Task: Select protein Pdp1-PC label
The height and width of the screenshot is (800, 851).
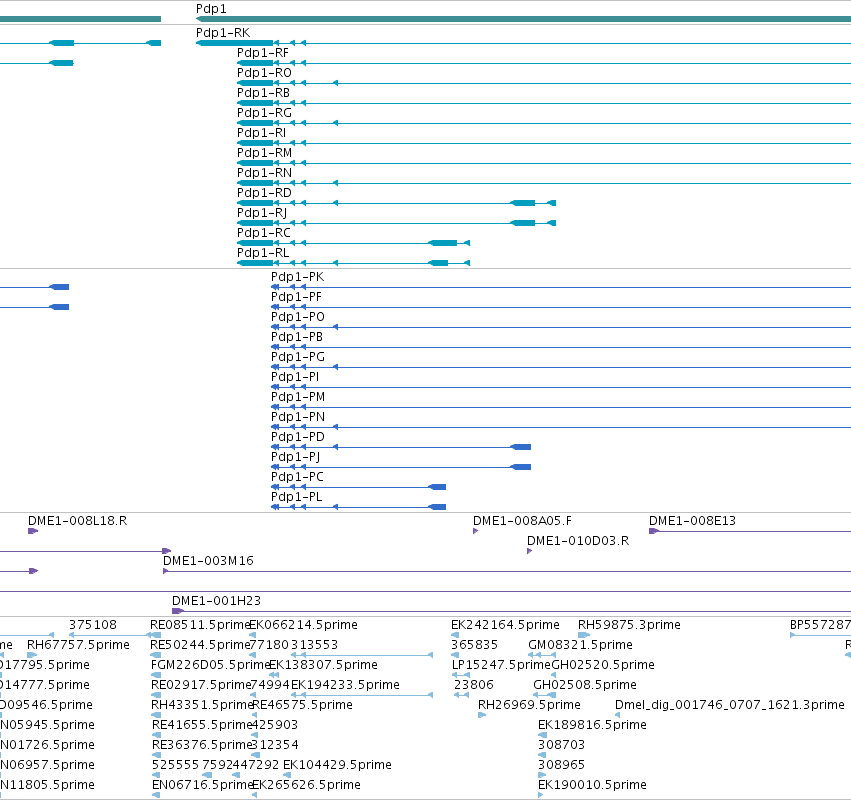Action: pos(297,477)
